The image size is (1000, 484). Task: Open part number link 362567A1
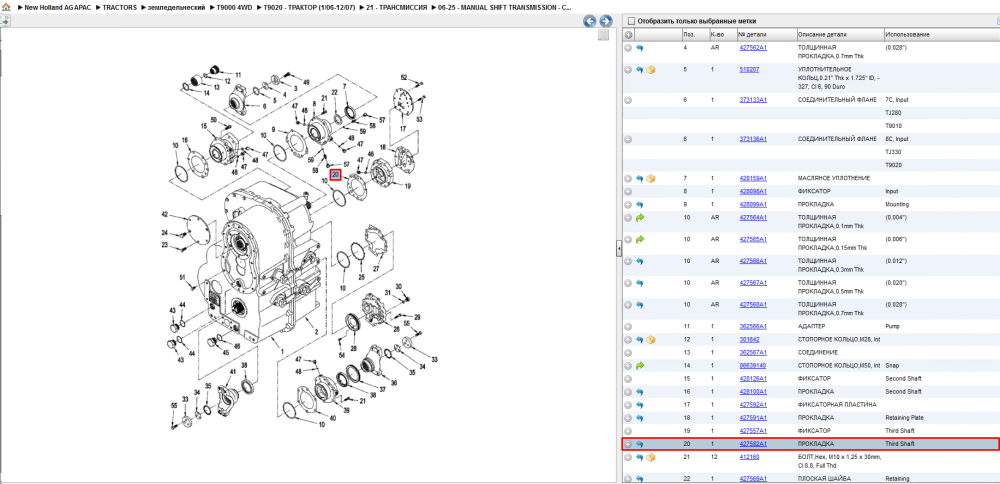pos(753,352)
